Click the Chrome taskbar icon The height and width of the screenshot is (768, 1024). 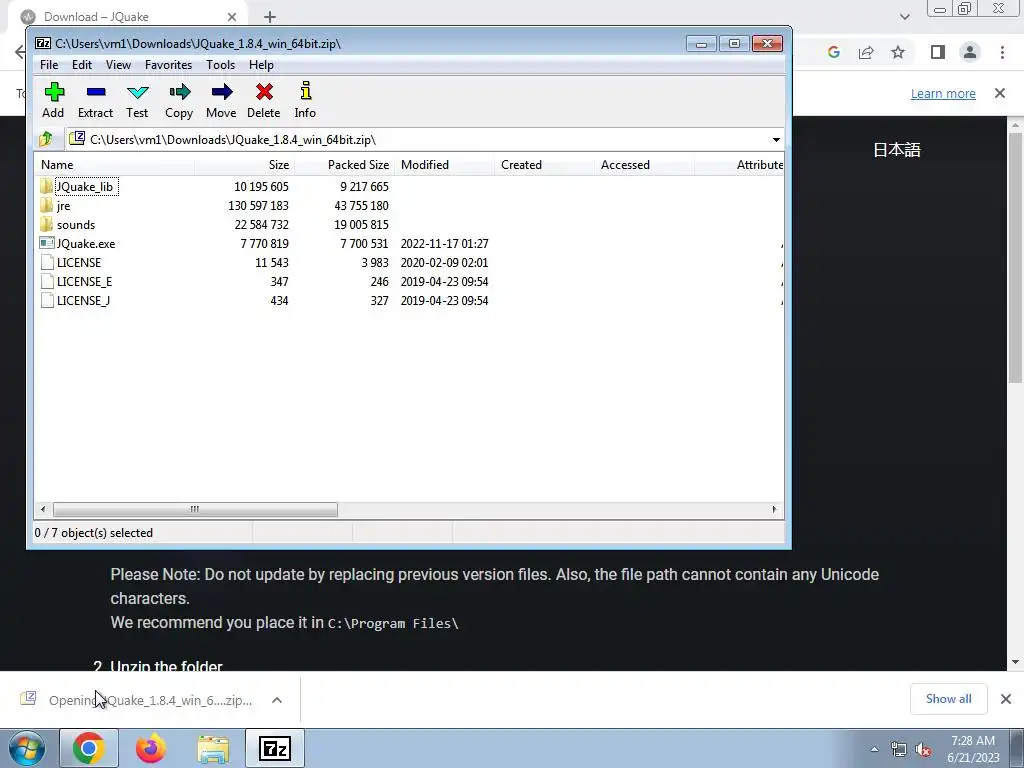(89, 748)
